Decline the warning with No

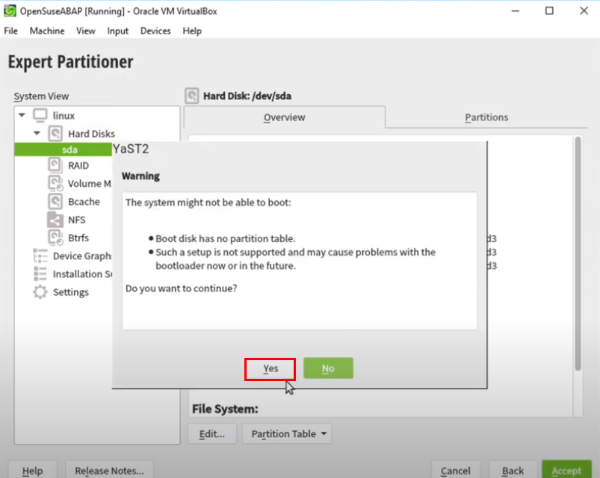[x=328, y=368]
